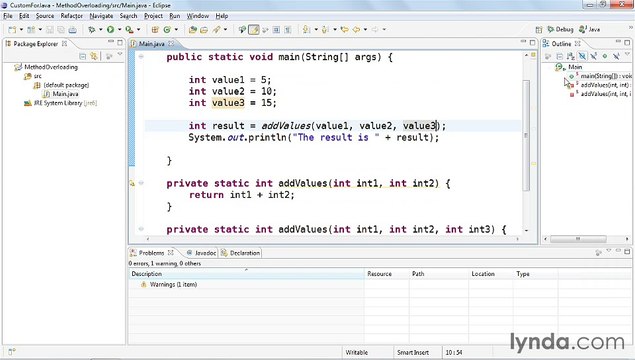635x360 pixels.
Task: Toggle Hide Local Types in Outline
Action: click(x=616, y=56)
